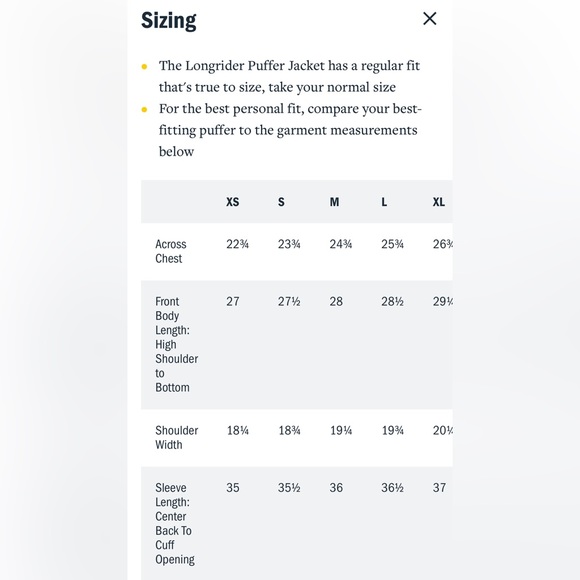The width and height of the screenshot is (580, 580).
Task: Select the M column header
Action: (x=334, y=202)
